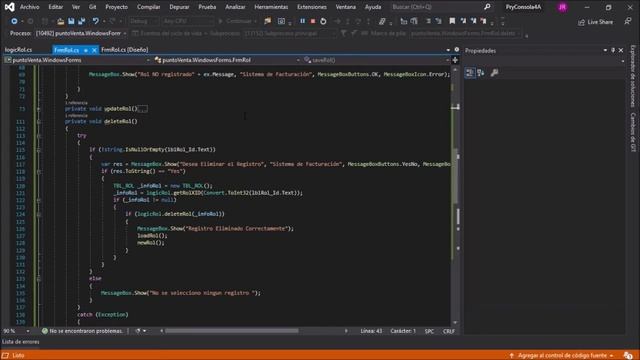Click the bookmark toggle icon
The height and width of the screenshot is (360, 640).
point(452,21)
